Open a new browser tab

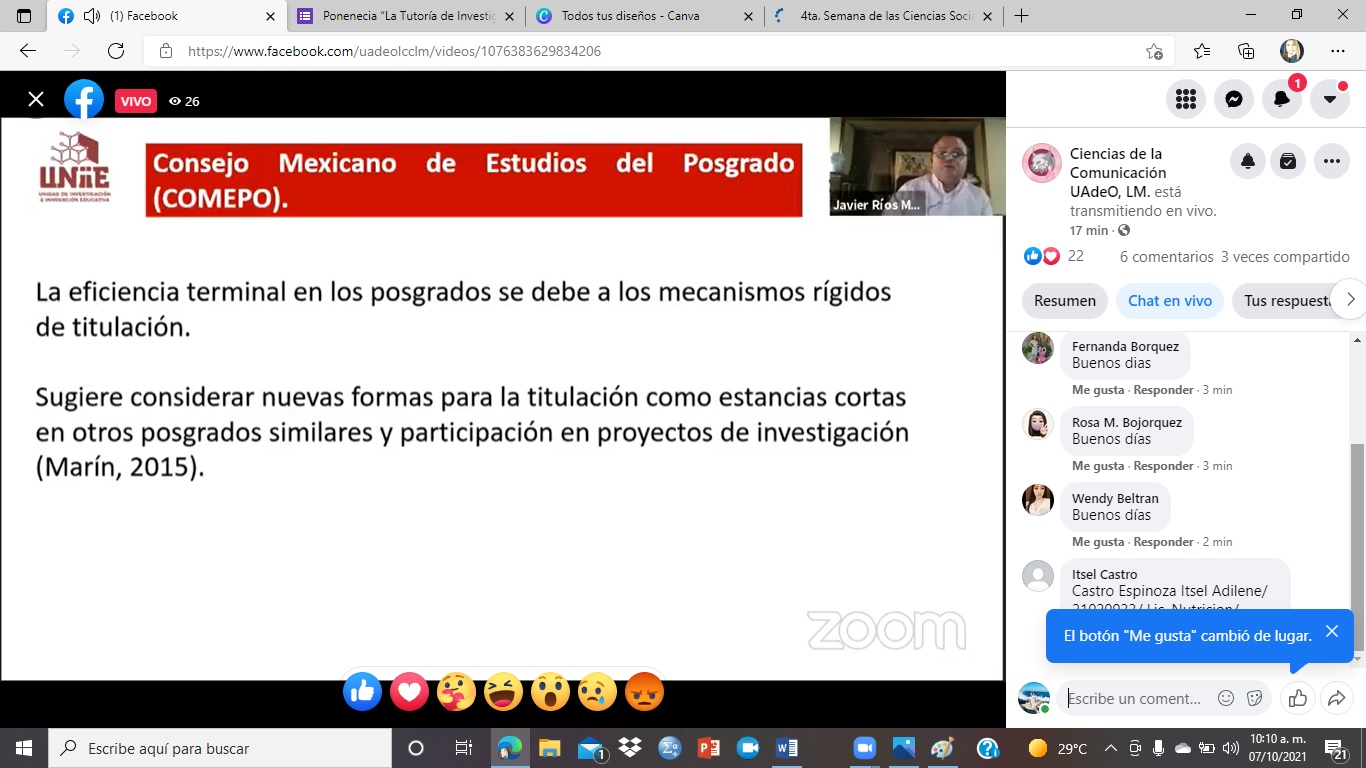tap(1021, 16)
